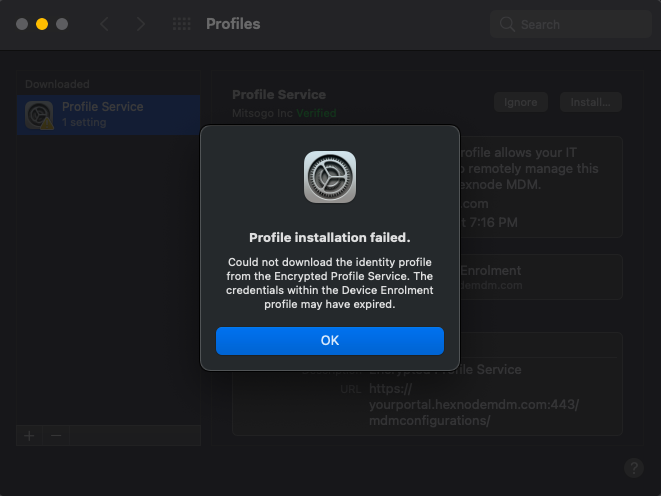Click the Install... button
Screen dimensions: 661x496
coord(590,102)
